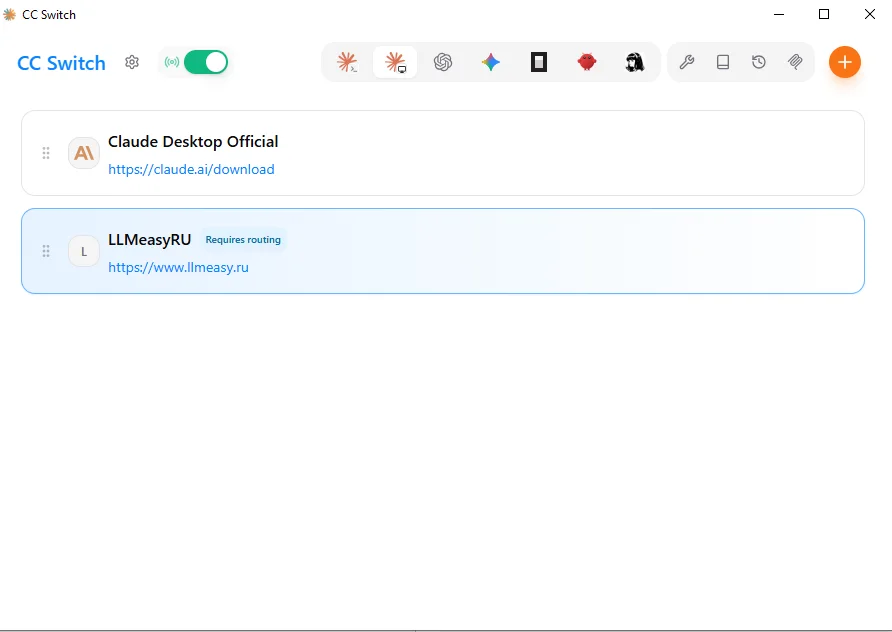892x632 pixels.
Task: Maximize the CC Switch window
Action: 824,14
